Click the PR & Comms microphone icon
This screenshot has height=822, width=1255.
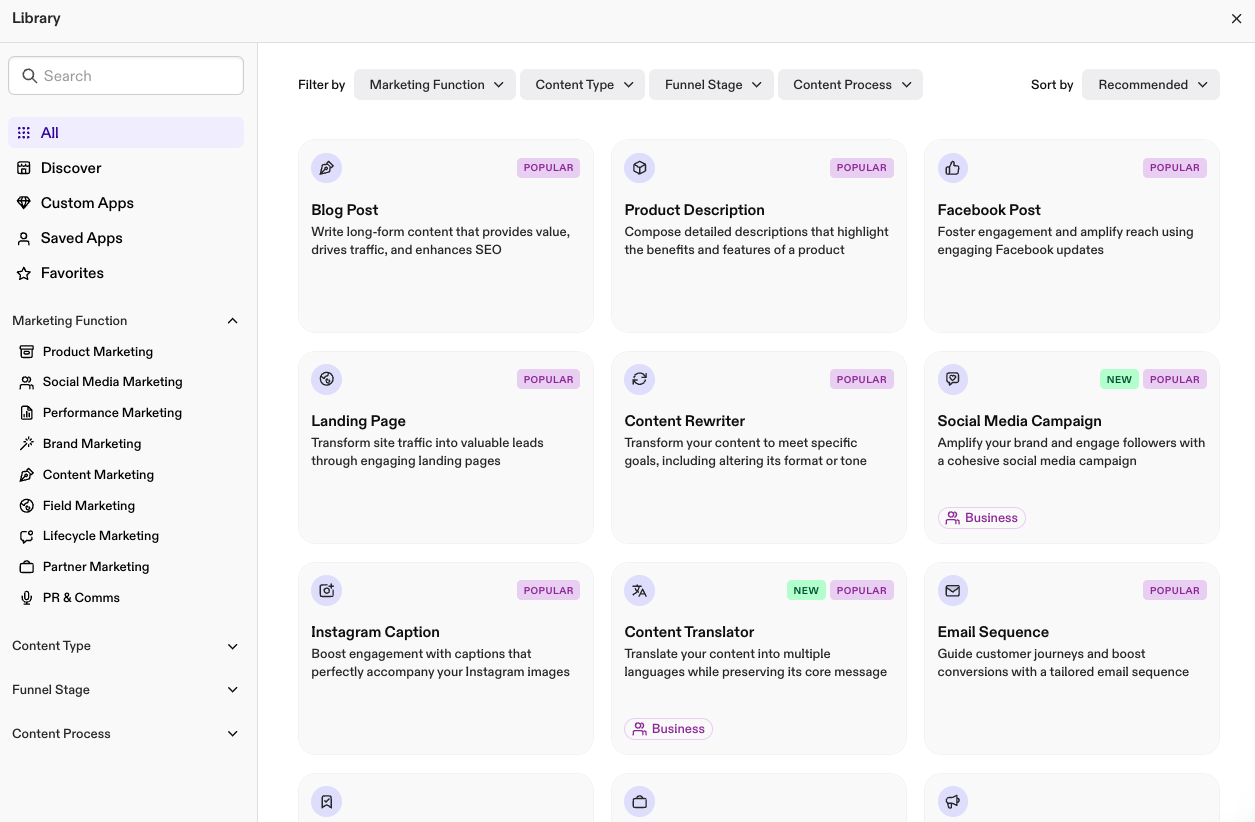[27, 598]
